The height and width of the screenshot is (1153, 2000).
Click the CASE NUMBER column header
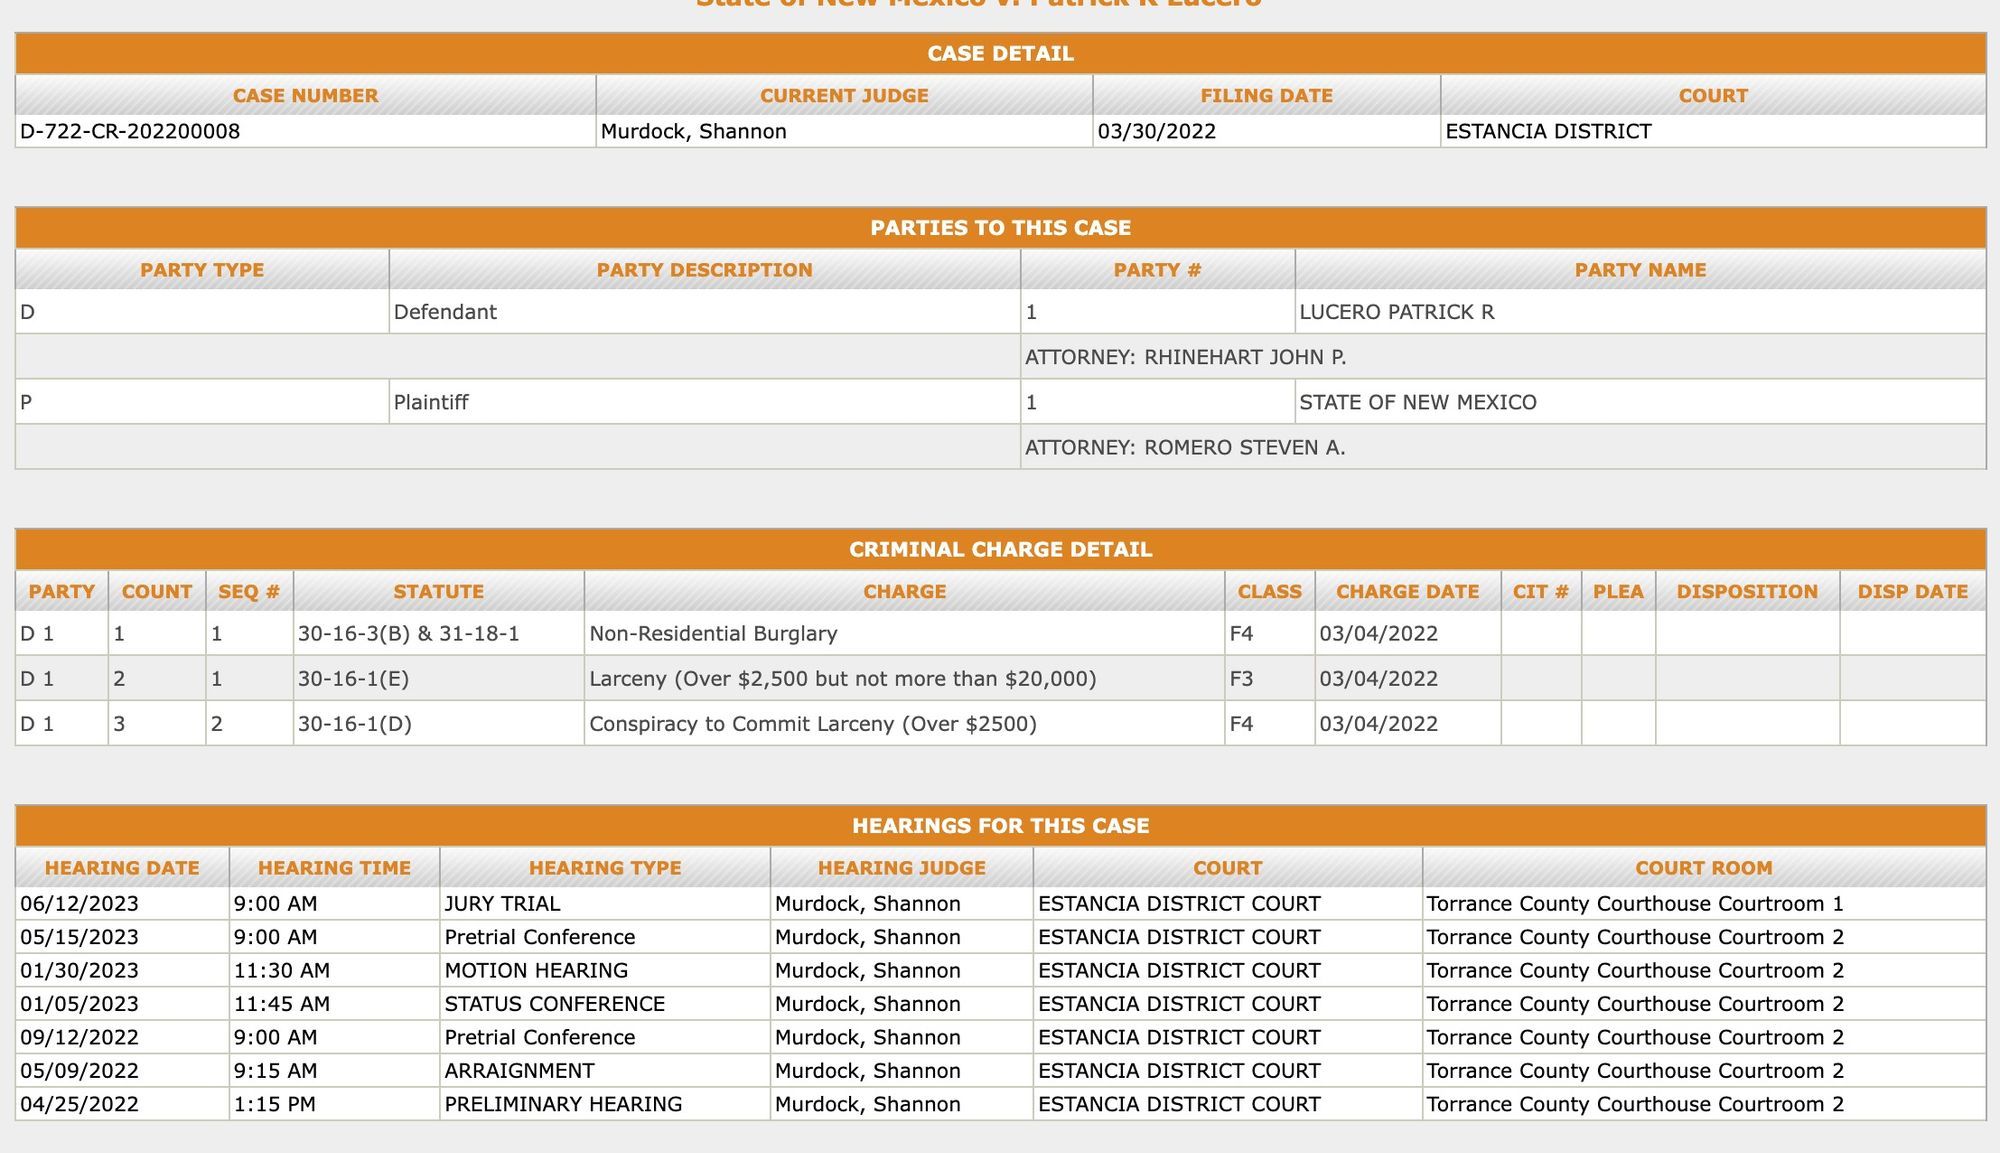point(305,96)
